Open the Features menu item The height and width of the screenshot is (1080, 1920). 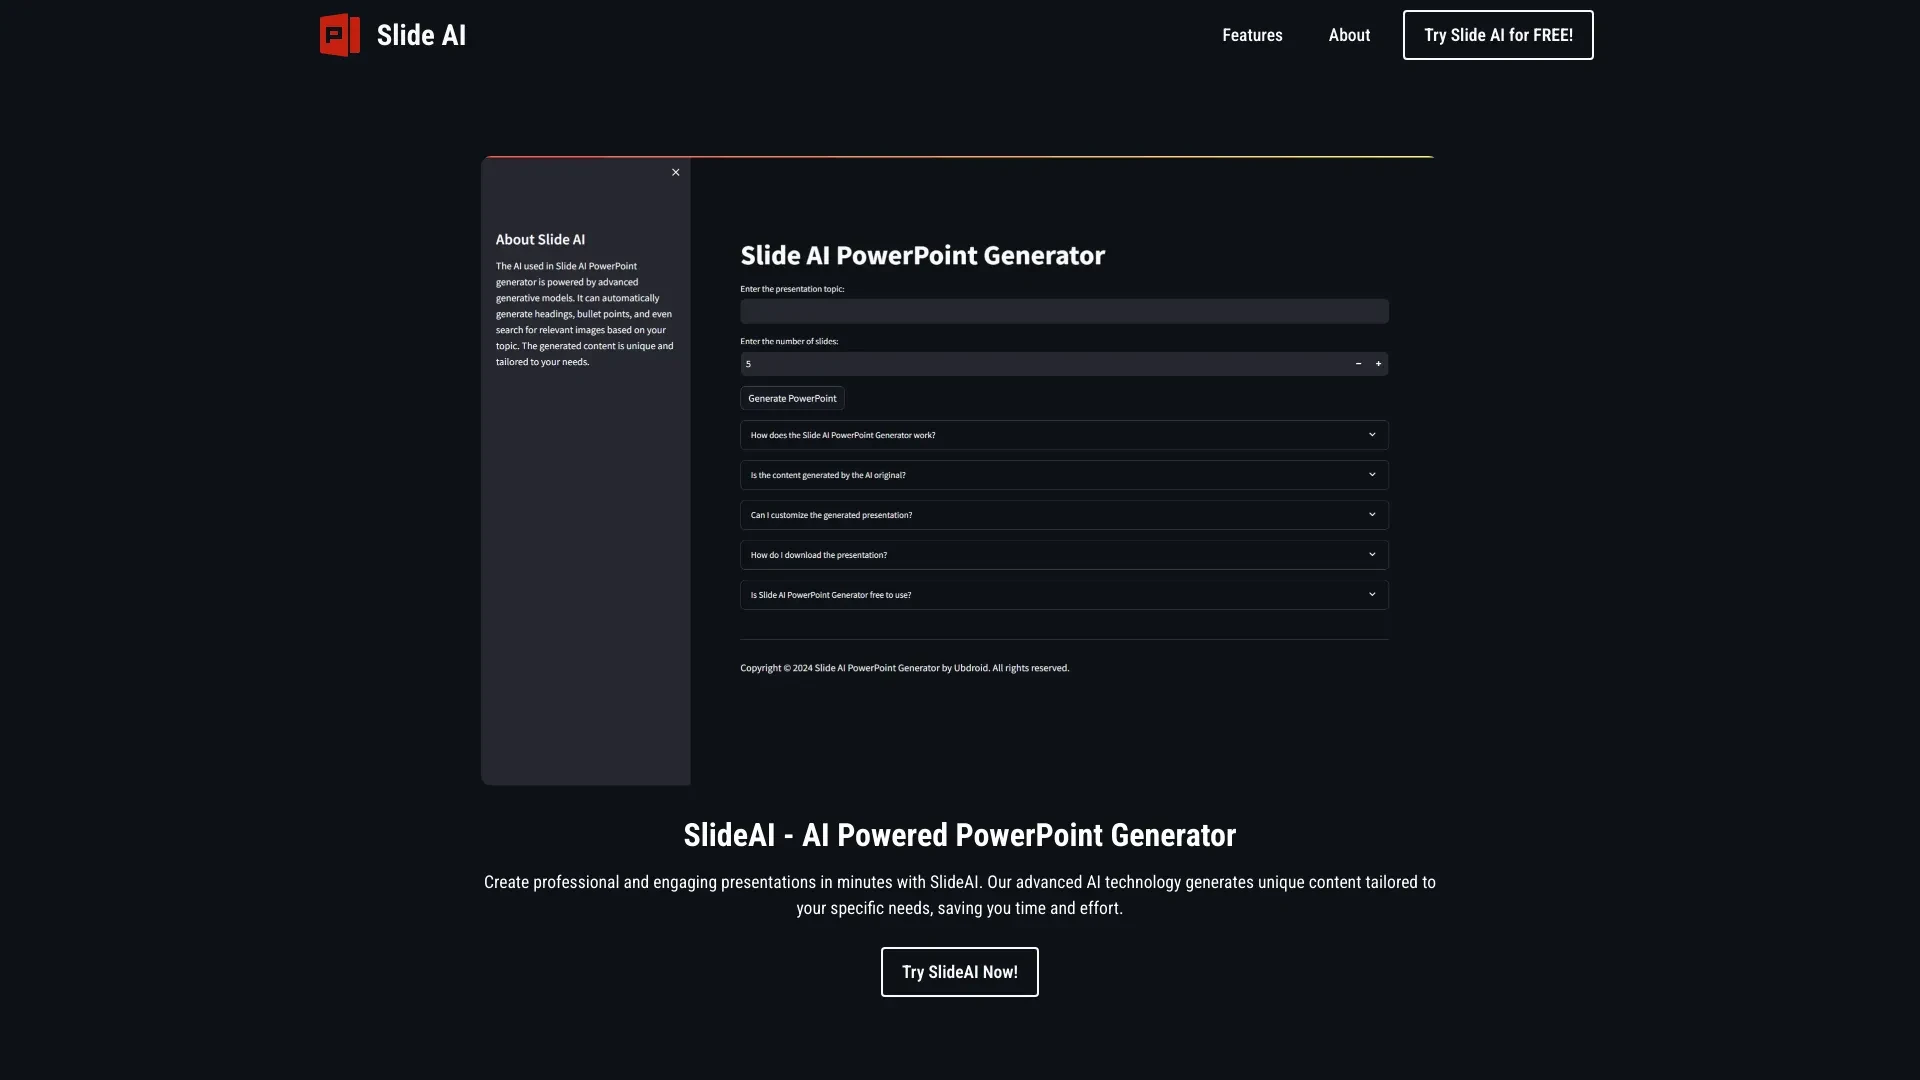click(1251, 36)
